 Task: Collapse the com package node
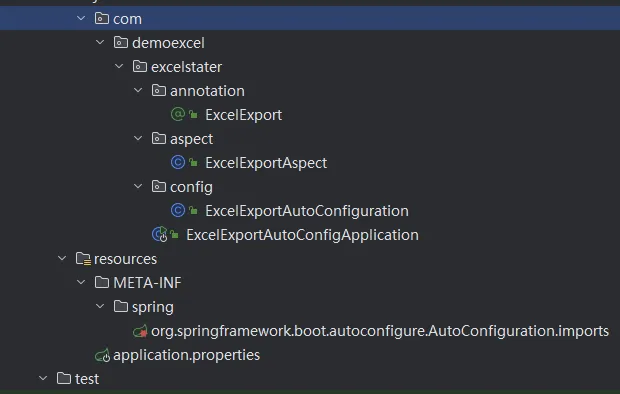pyautogui.click(x=81, y=18)
